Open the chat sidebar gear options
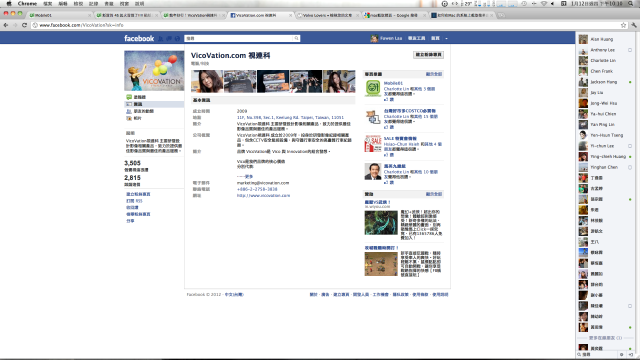This screenshot has width=640, height=360. 622,355
